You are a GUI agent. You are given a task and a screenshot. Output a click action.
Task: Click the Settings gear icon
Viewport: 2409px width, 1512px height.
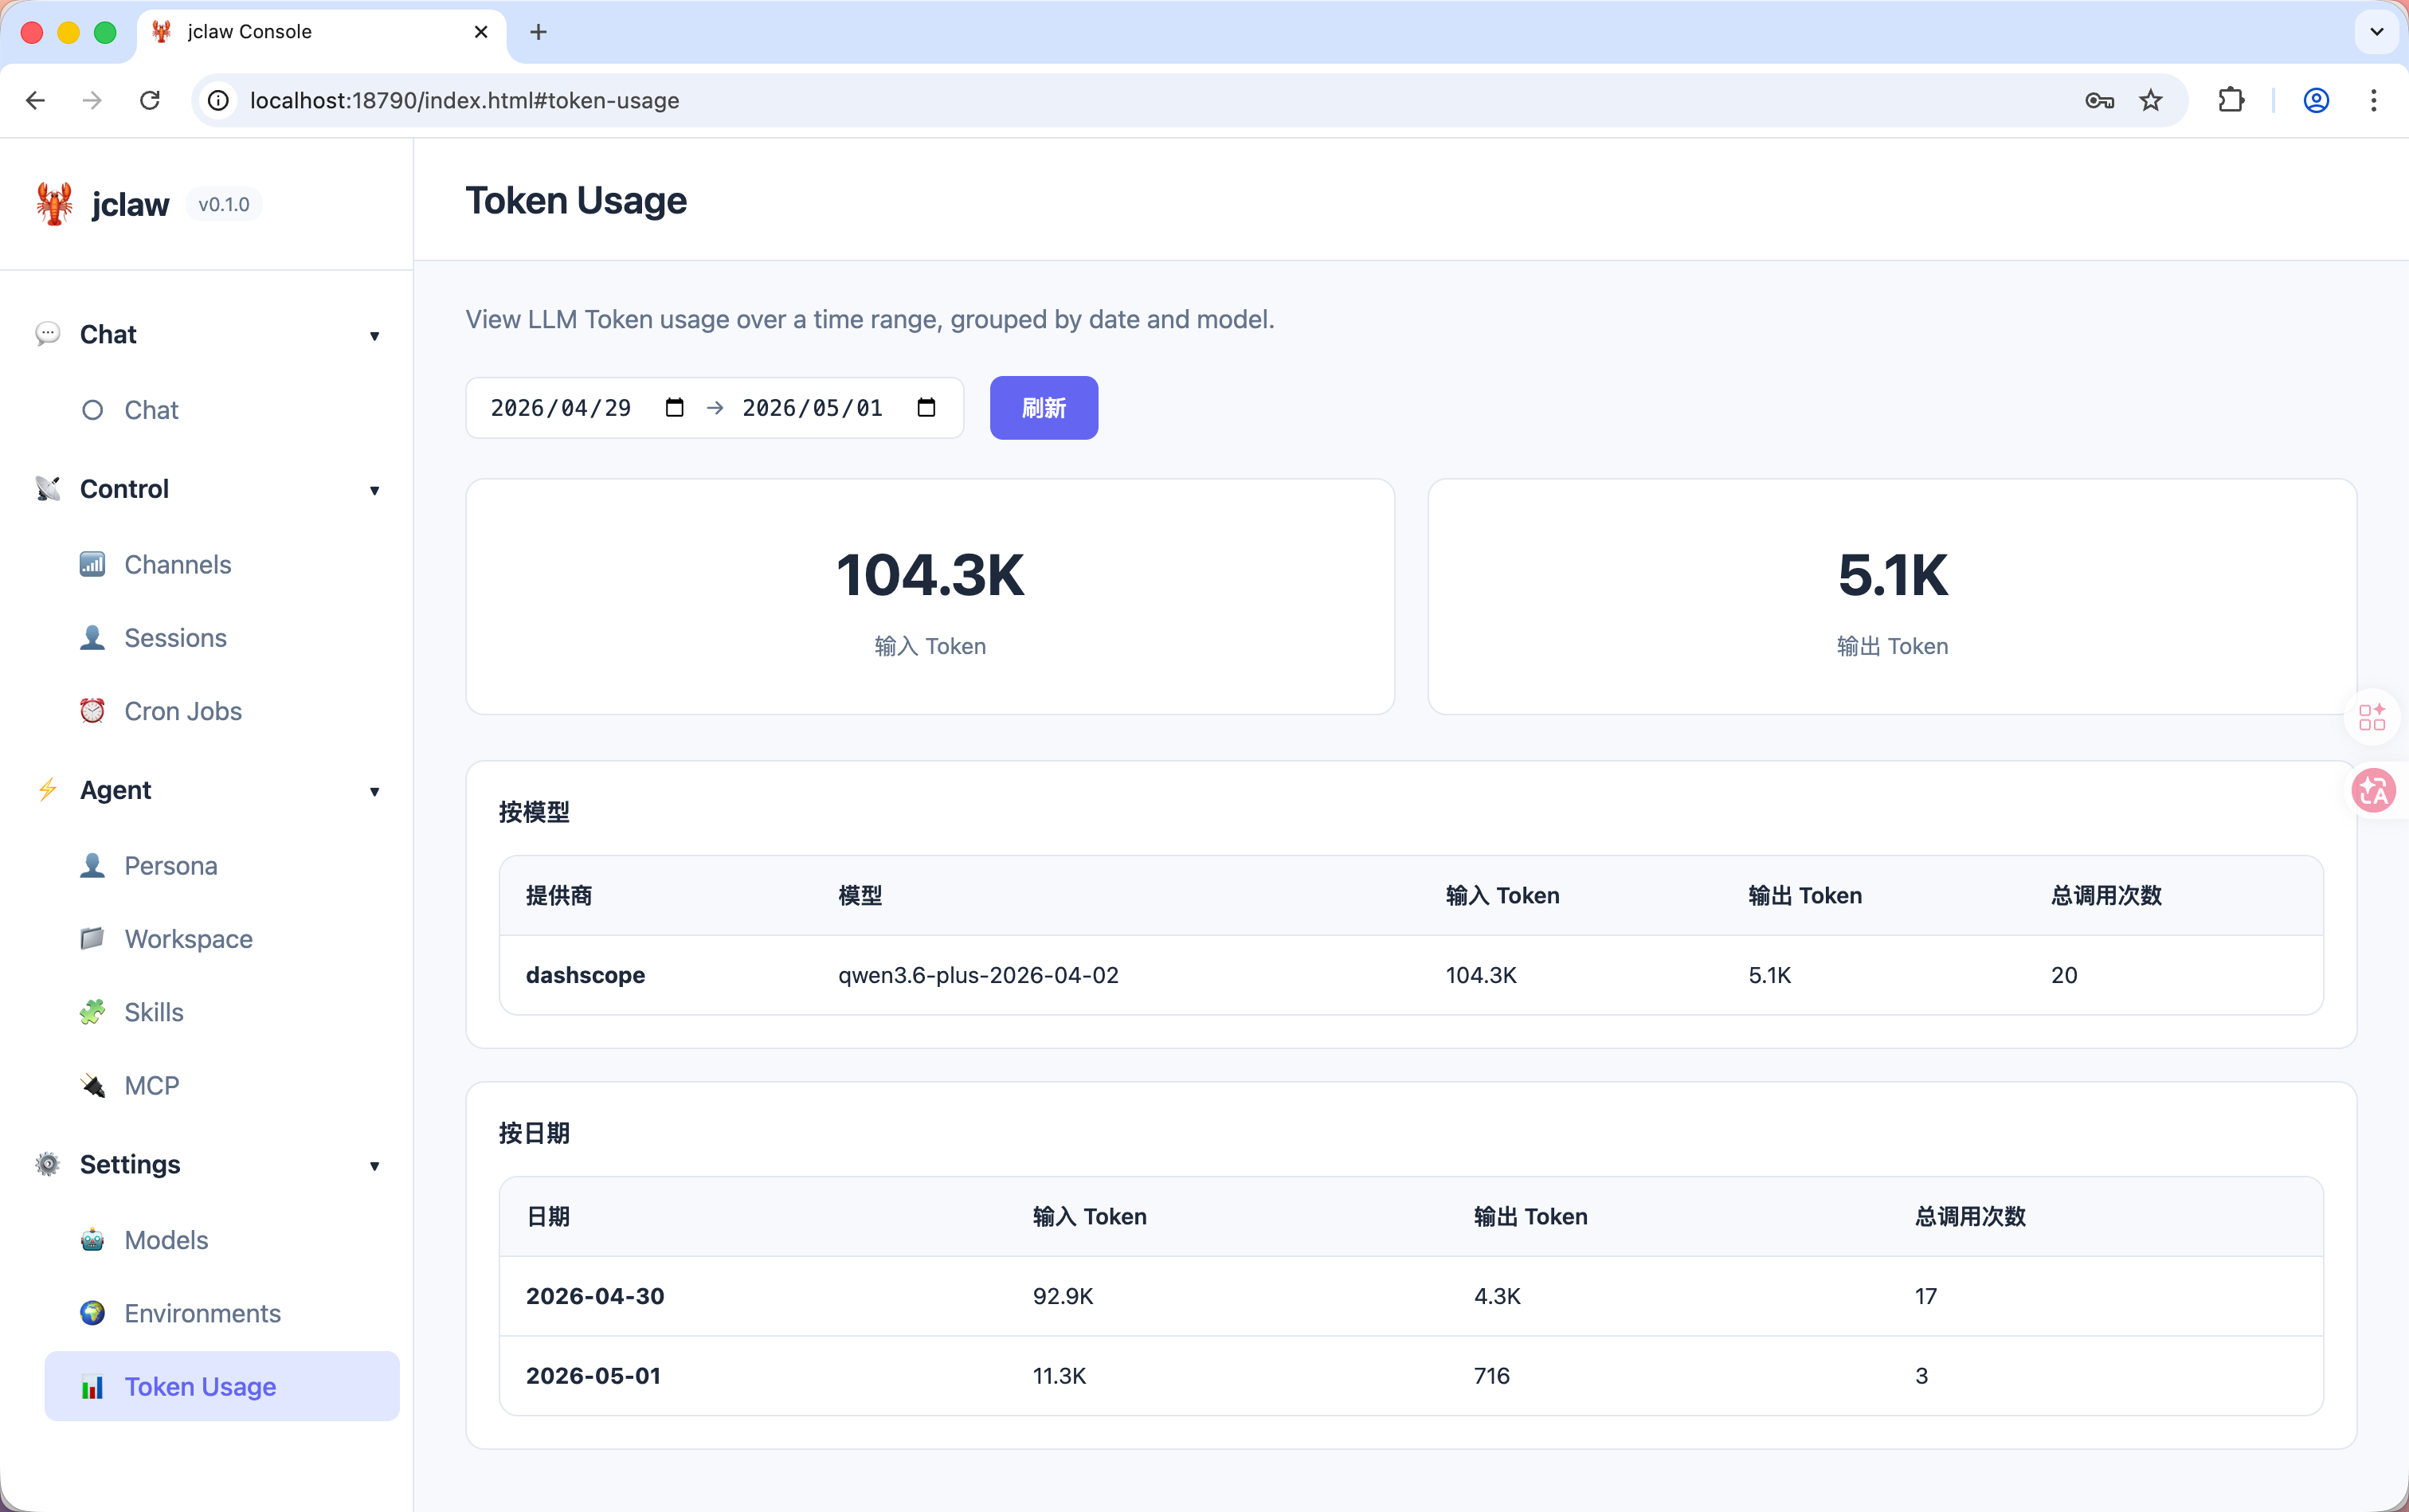click(x=47, y=1164)
